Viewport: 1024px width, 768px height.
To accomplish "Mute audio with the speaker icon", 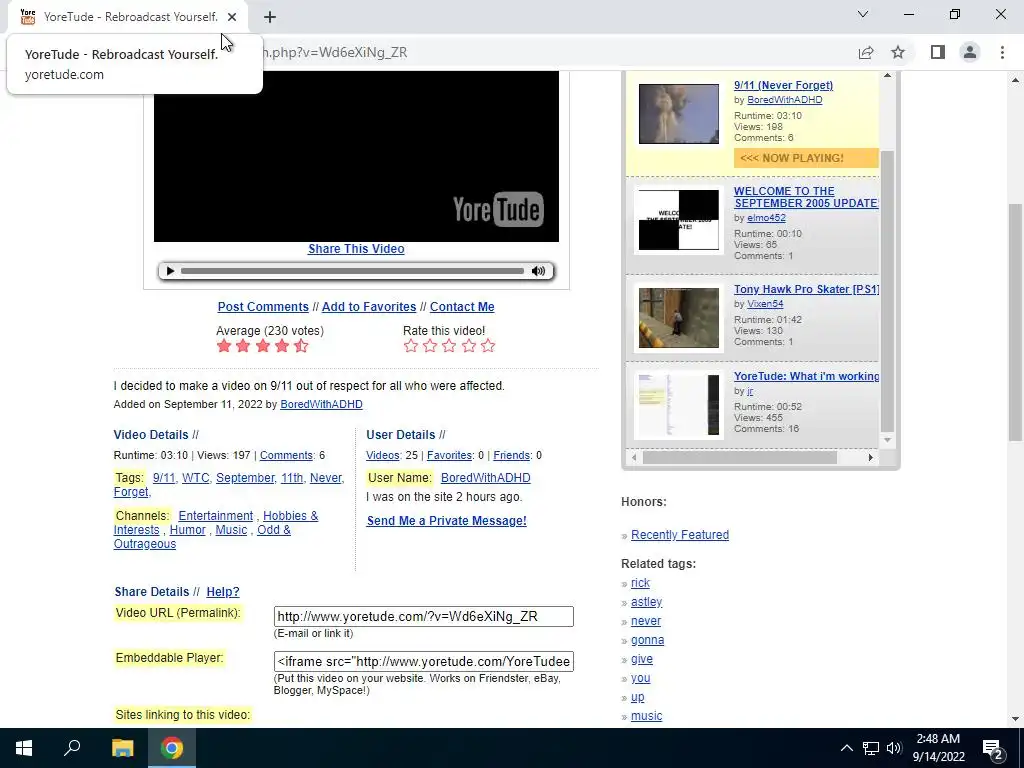I will click(538, 271).
